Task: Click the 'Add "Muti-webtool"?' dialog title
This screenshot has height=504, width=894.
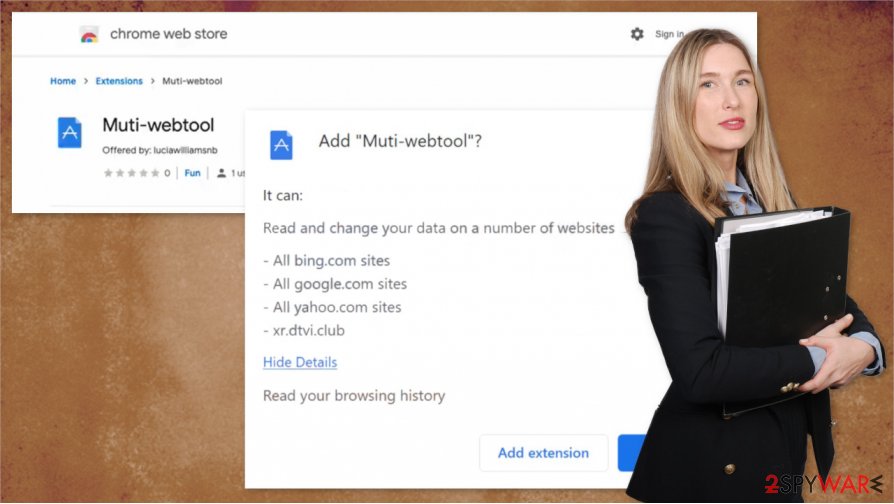Action: click(400, 141)
